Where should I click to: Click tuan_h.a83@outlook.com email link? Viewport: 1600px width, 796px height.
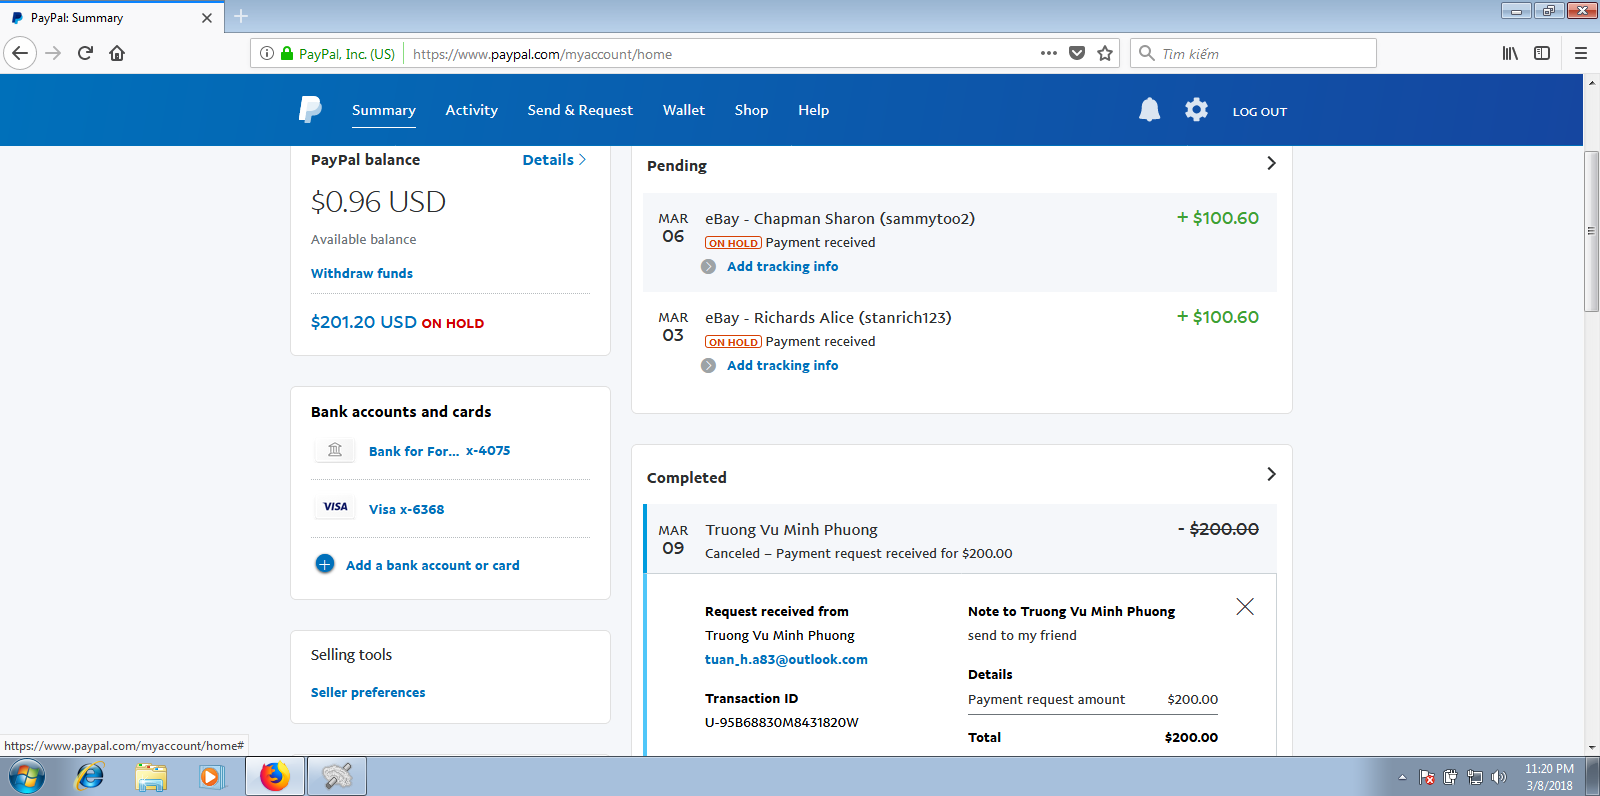[786, 659]
